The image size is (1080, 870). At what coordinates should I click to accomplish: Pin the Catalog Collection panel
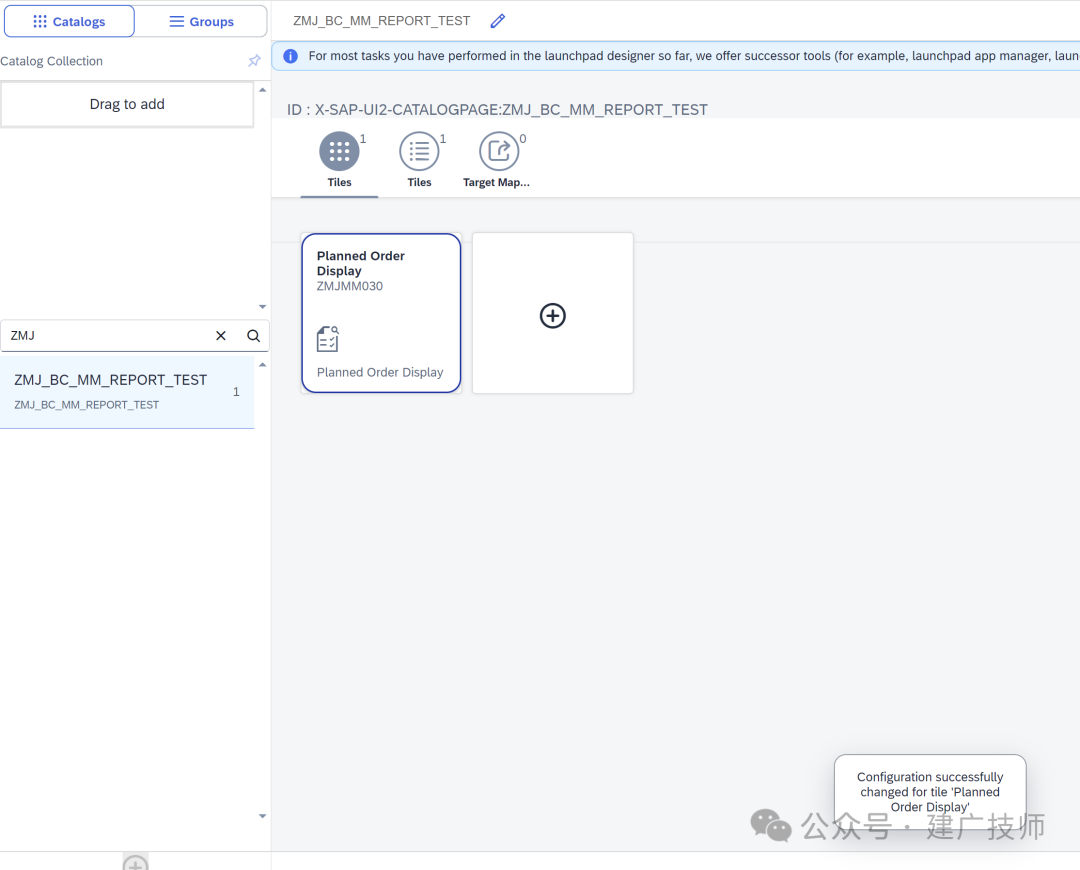[254, 61]
